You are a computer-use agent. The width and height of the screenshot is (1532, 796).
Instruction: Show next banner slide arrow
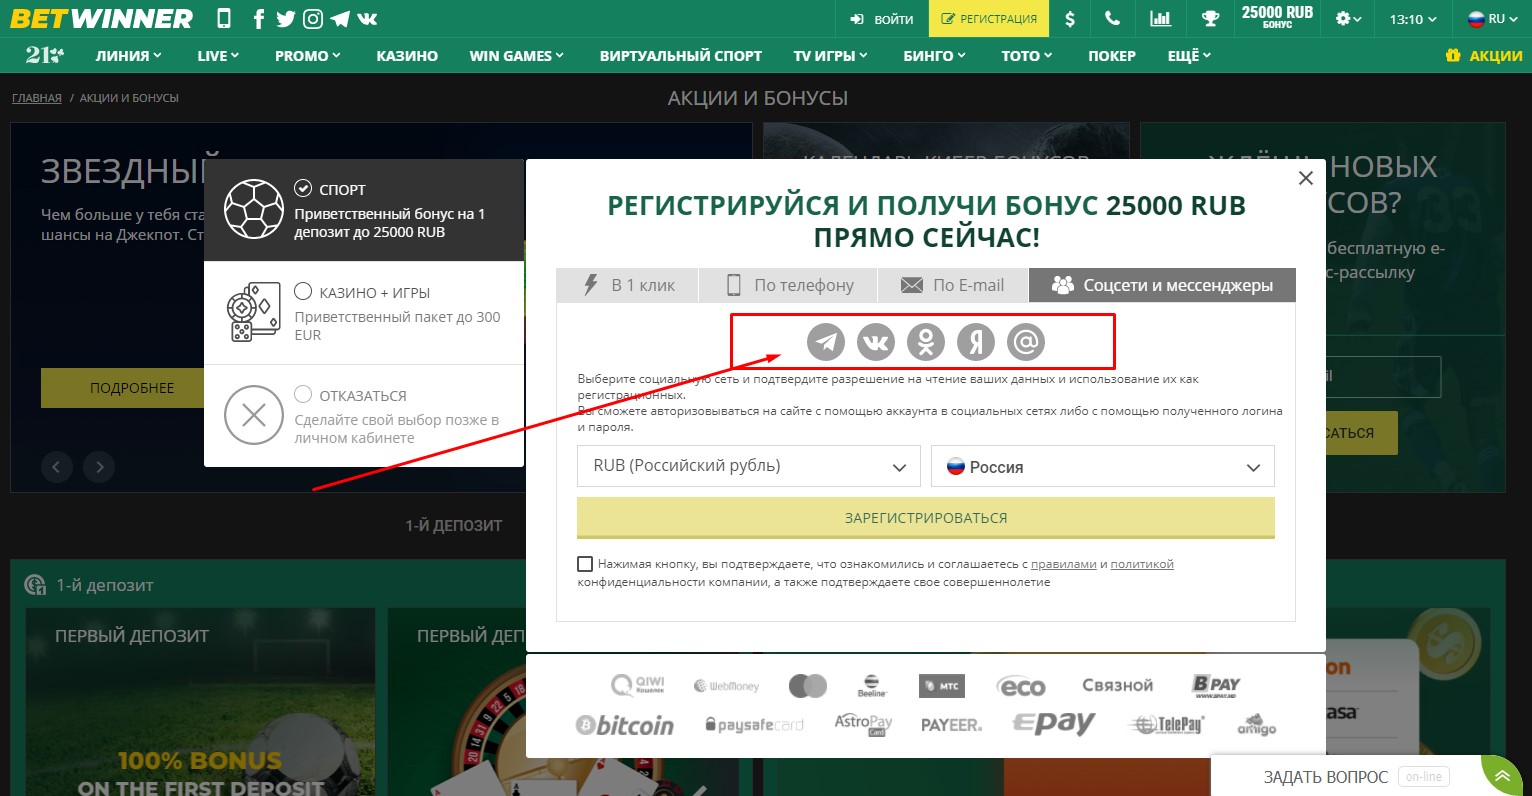pyautogui.click(x=99, y=466)
